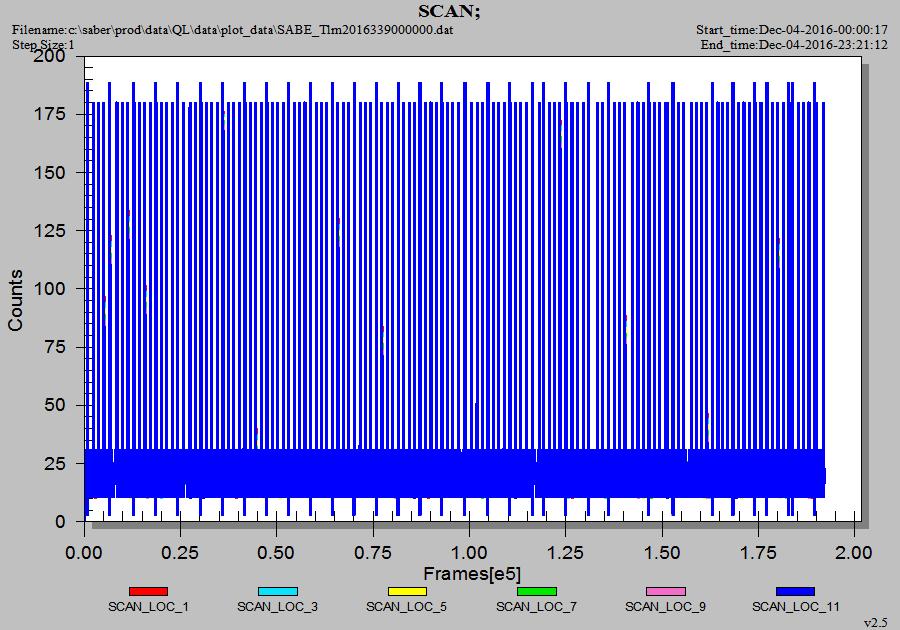Click the Start_time Dec-04-2016 text
Screen dimensions: 900x630
792,30
